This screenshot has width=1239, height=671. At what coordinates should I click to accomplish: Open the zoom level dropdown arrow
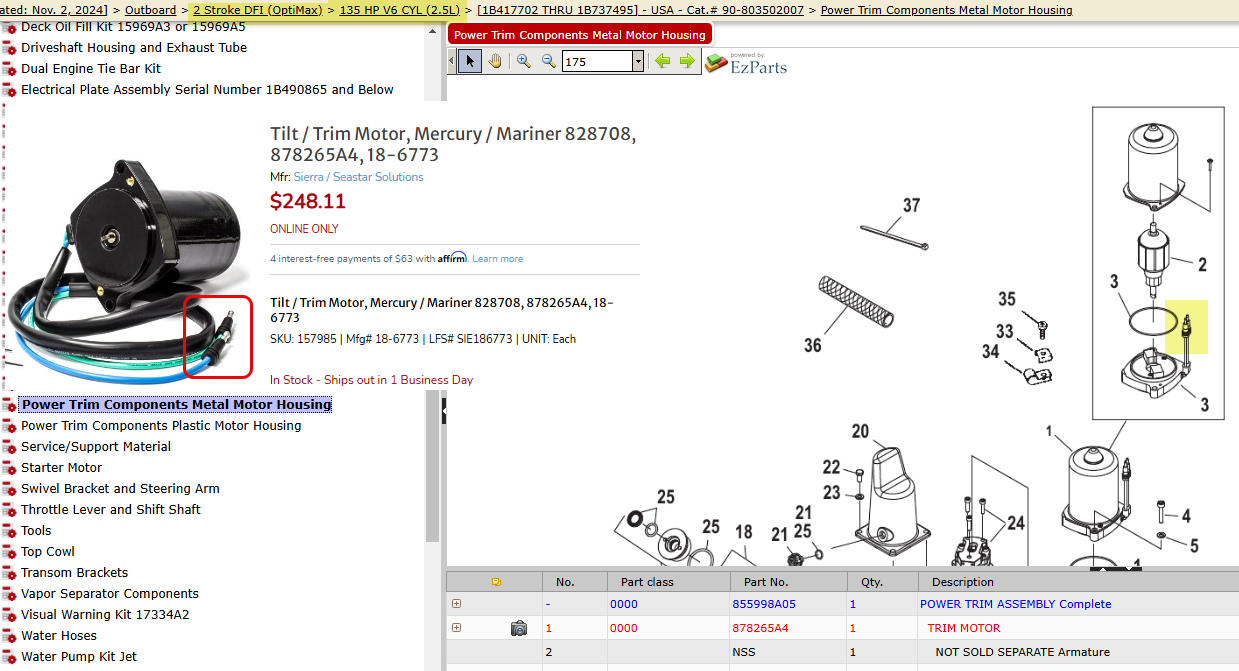click(638, 62)
